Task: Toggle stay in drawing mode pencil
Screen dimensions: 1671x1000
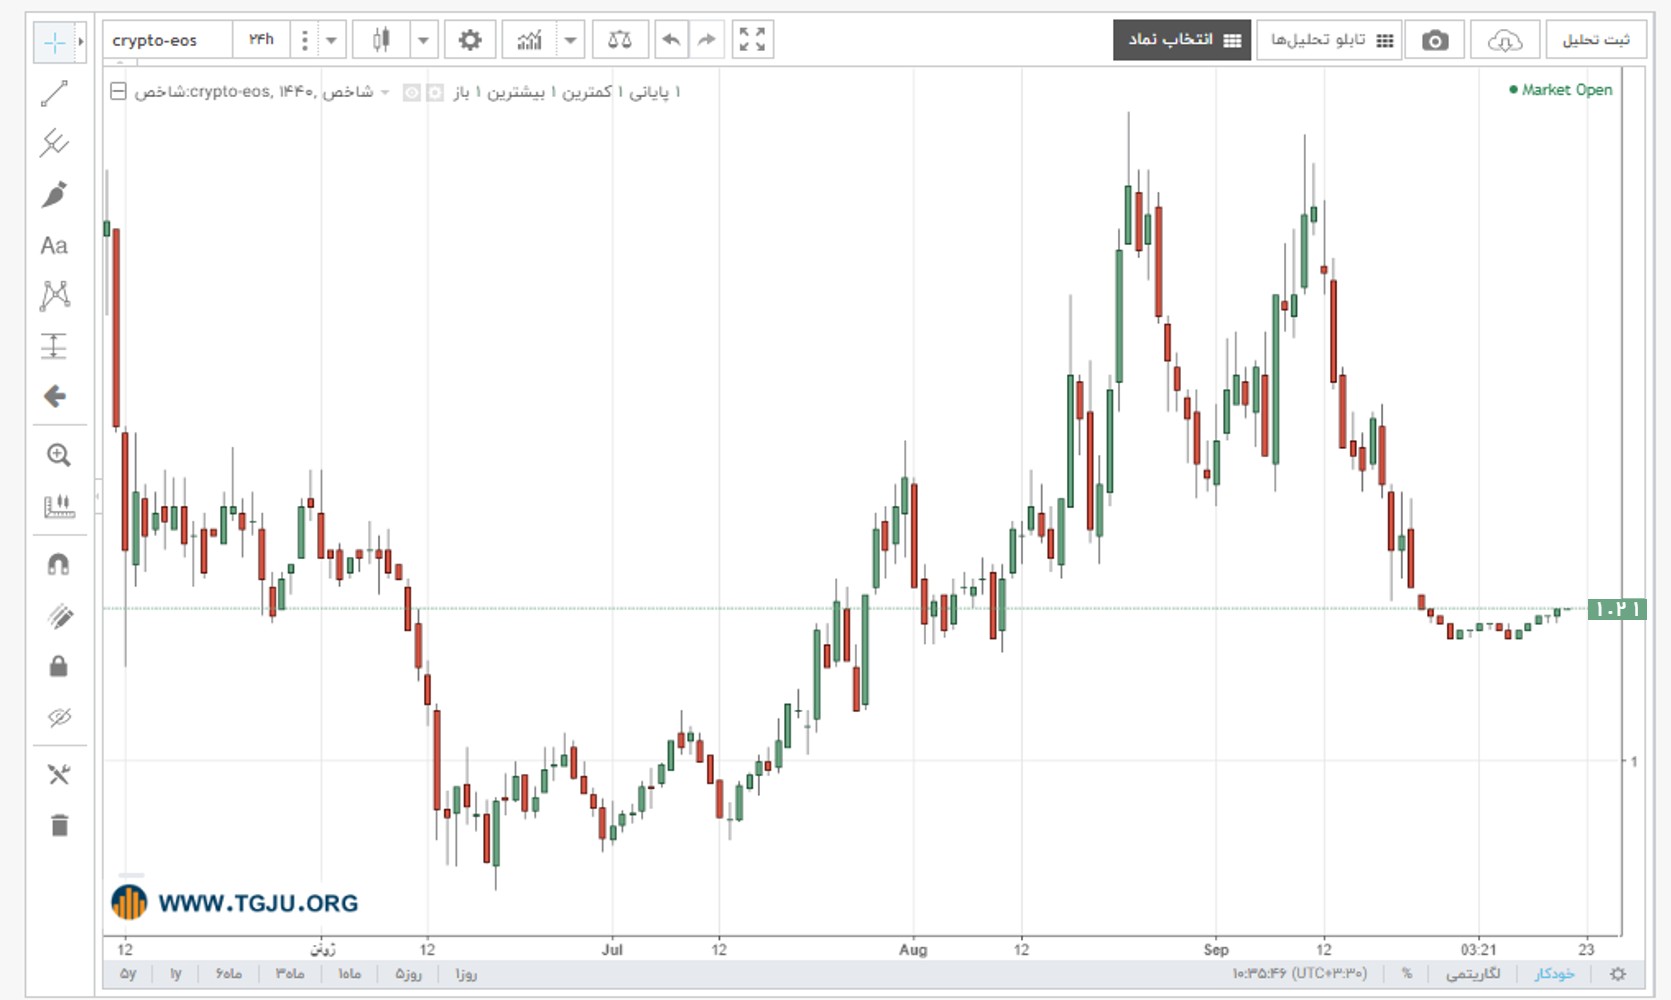Action: click(59, 616)
